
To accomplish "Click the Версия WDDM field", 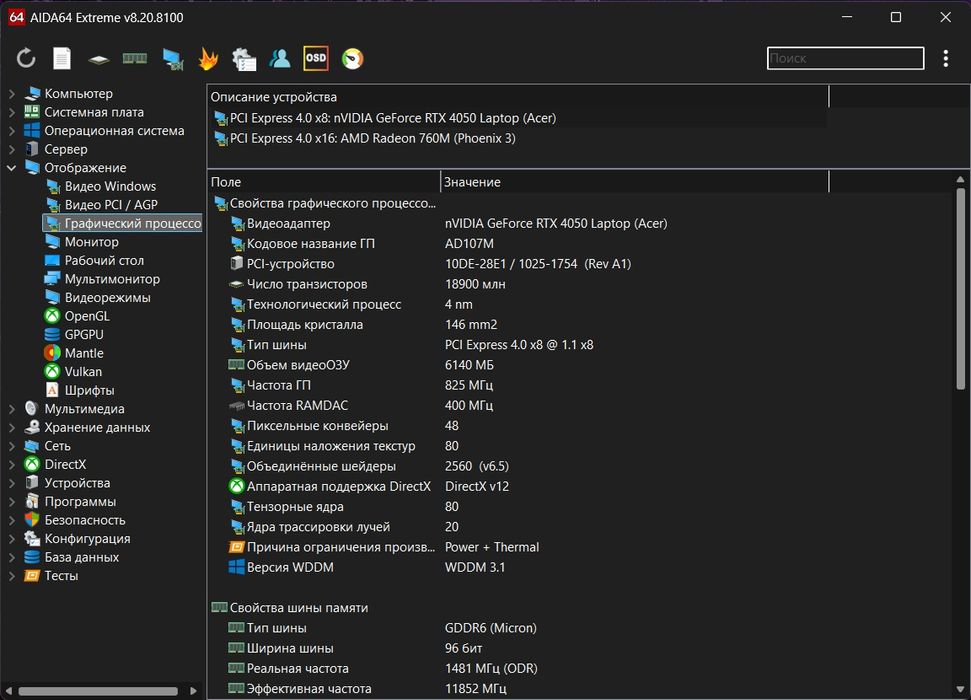I will pyautogui.click(x=290, y=567).
